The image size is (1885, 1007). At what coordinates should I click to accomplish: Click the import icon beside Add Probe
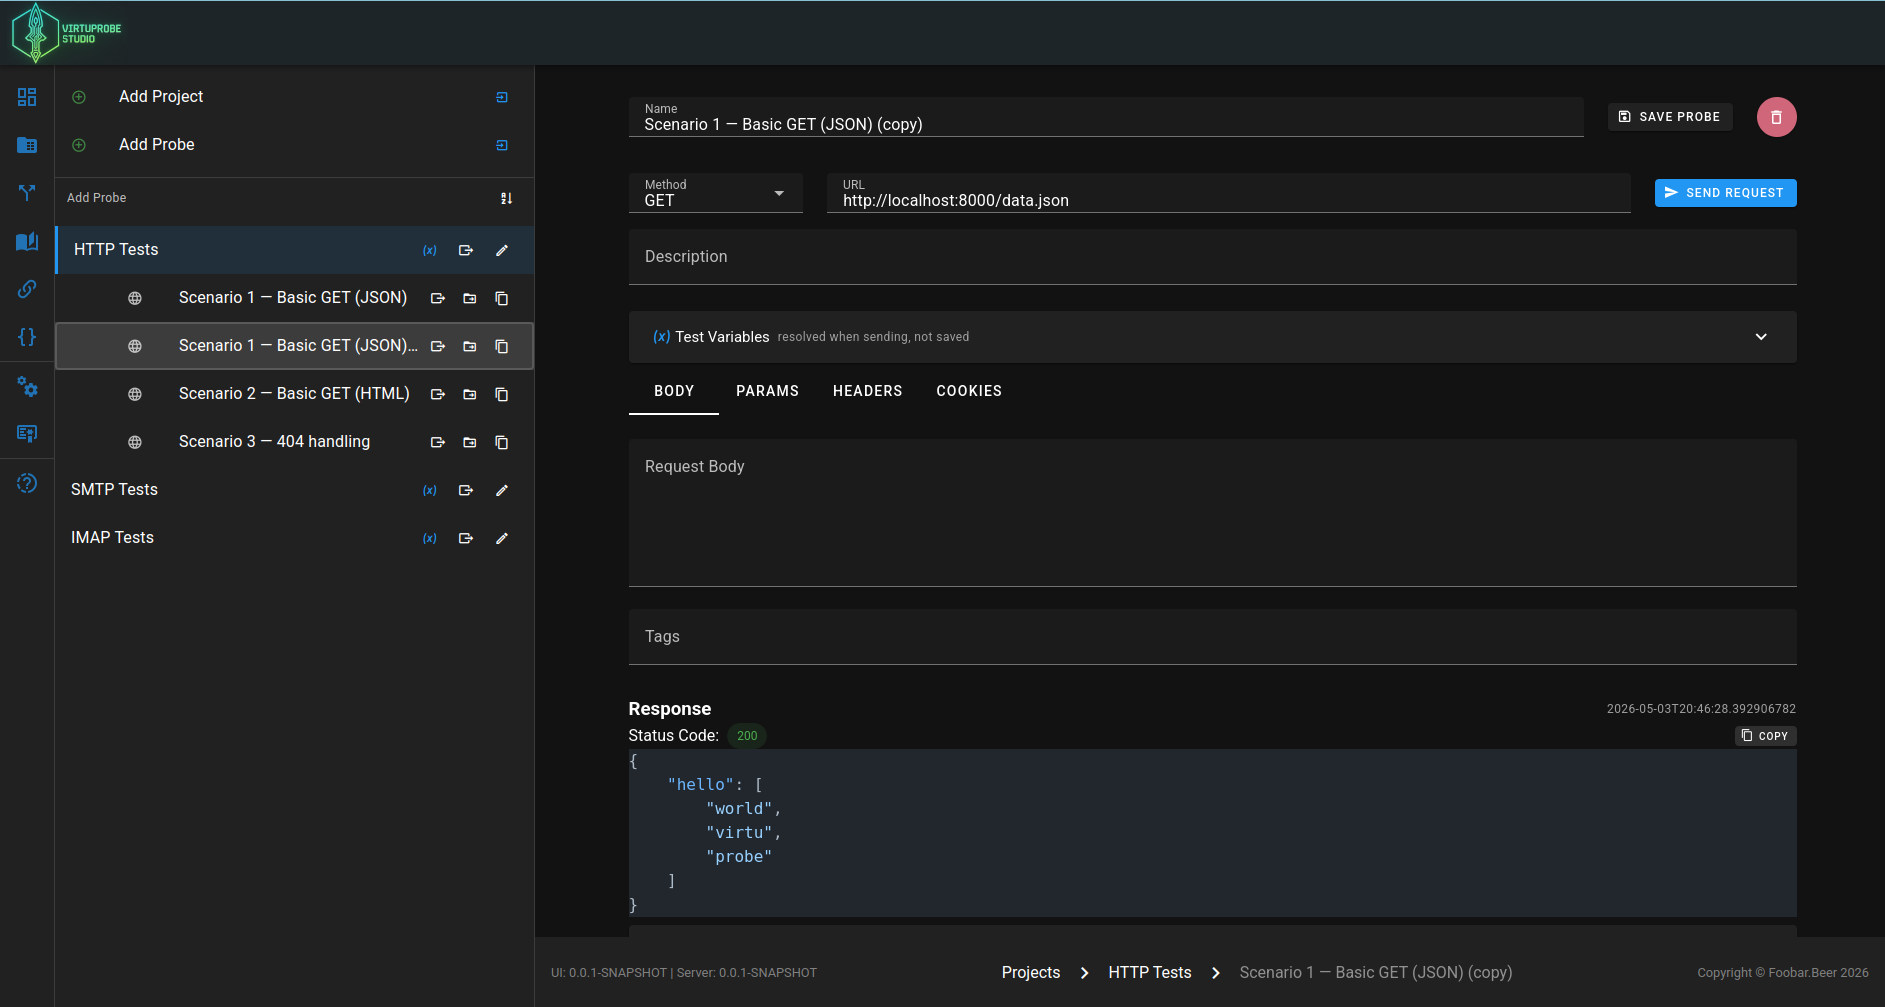coord(502,145)
